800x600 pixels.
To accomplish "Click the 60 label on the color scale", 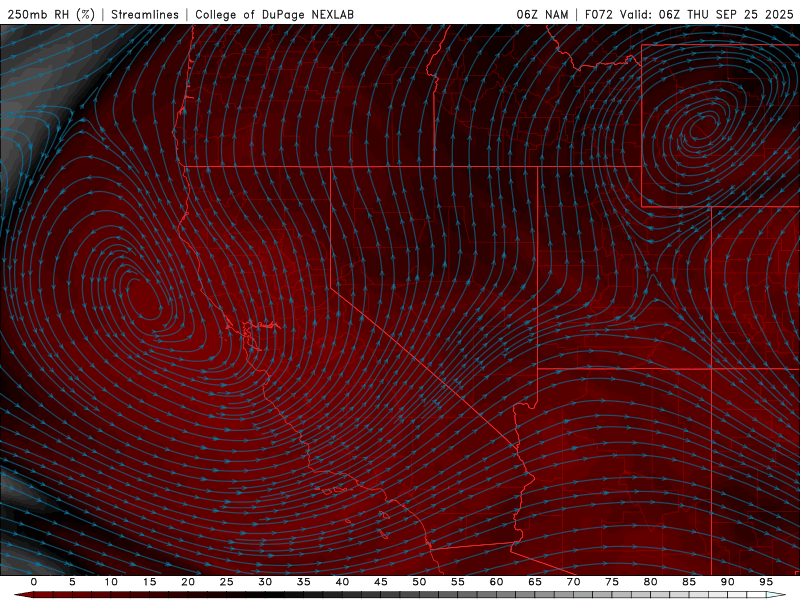I will point(496,582).
